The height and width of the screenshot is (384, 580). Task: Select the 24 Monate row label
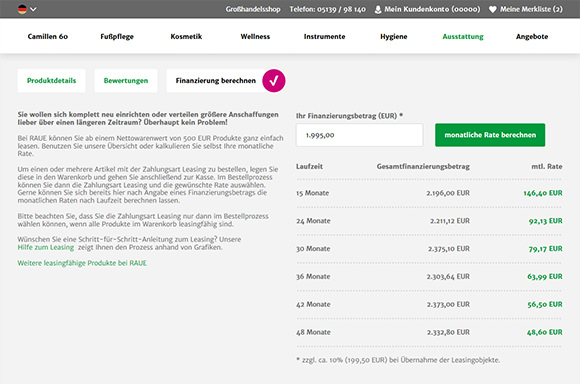313,221
